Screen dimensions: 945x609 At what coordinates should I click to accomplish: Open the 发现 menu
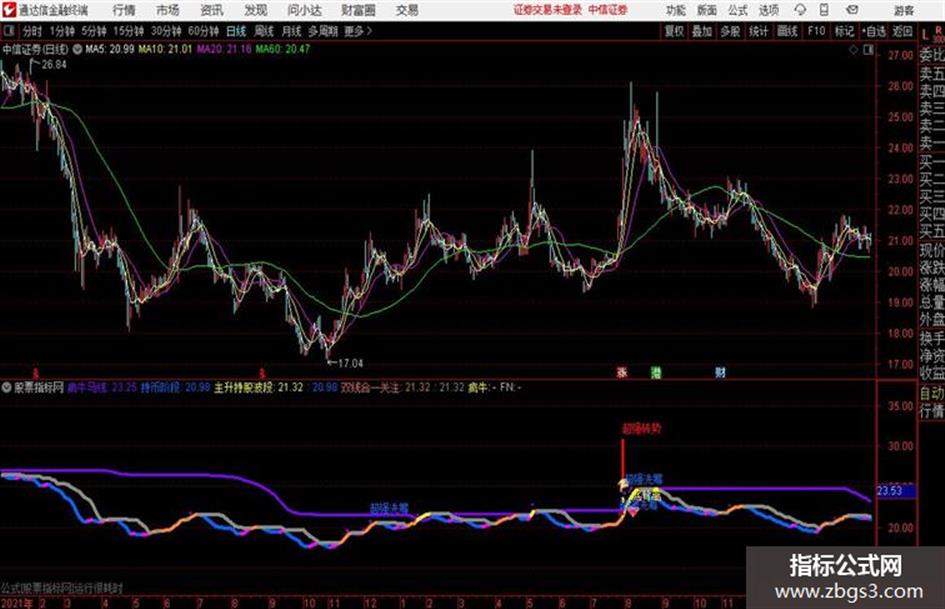(256, 10)
